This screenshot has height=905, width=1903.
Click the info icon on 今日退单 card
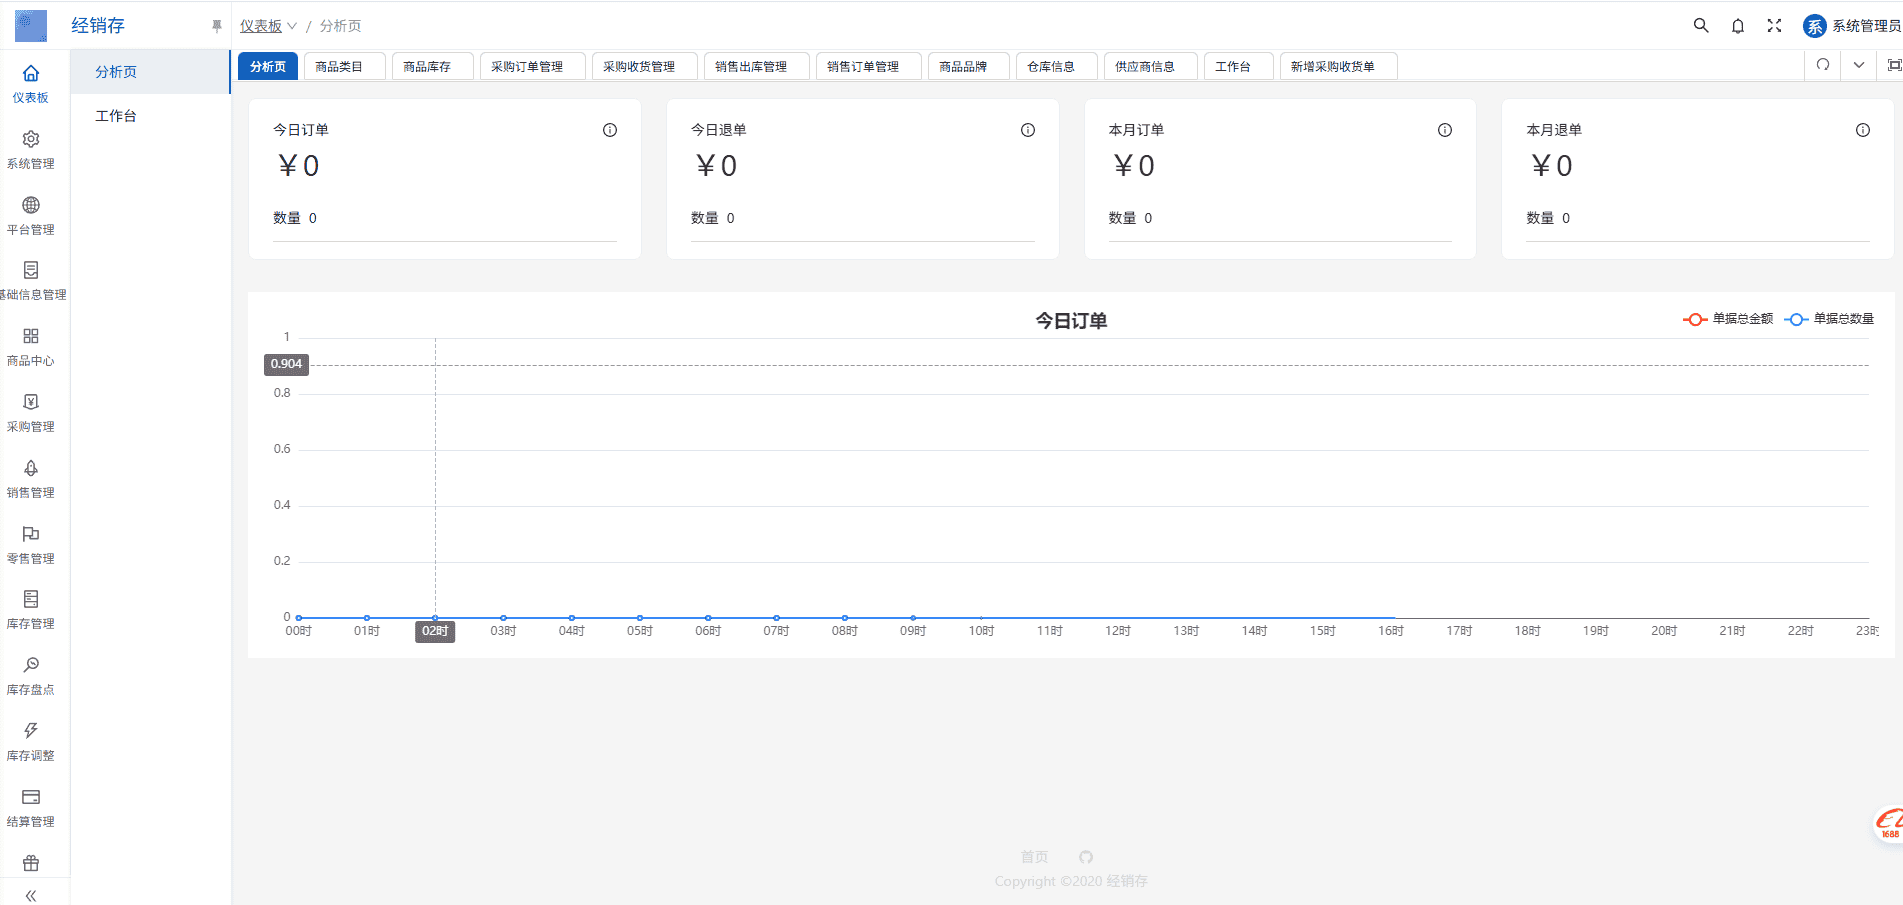[1028, 130]
